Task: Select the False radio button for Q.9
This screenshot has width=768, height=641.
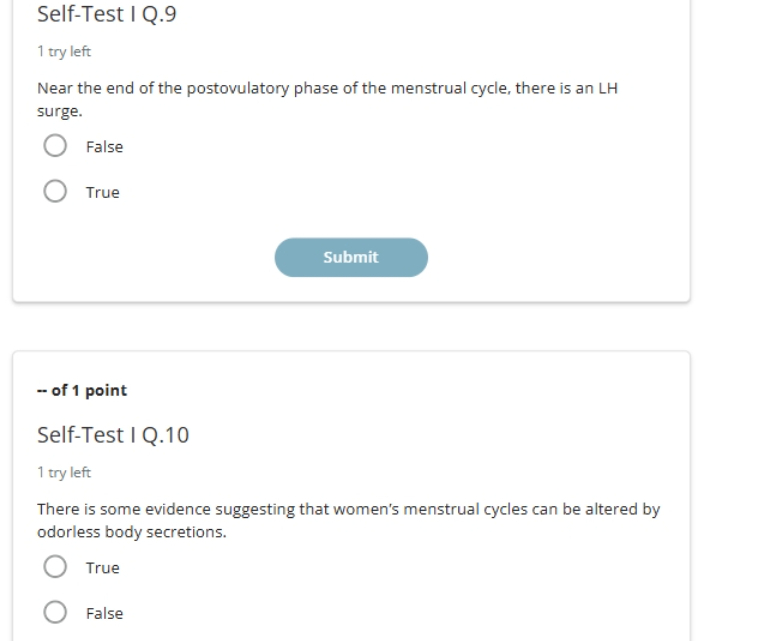Action: click(55, 146)
